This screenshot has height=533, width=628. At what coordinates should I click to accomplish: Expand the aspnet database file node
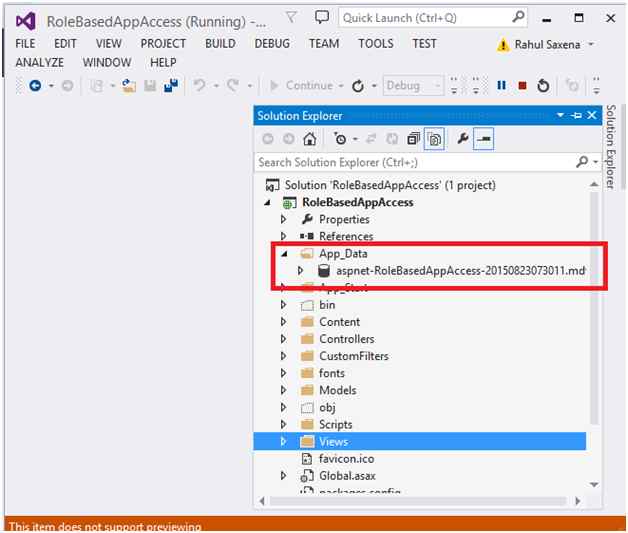pos(300,271)
